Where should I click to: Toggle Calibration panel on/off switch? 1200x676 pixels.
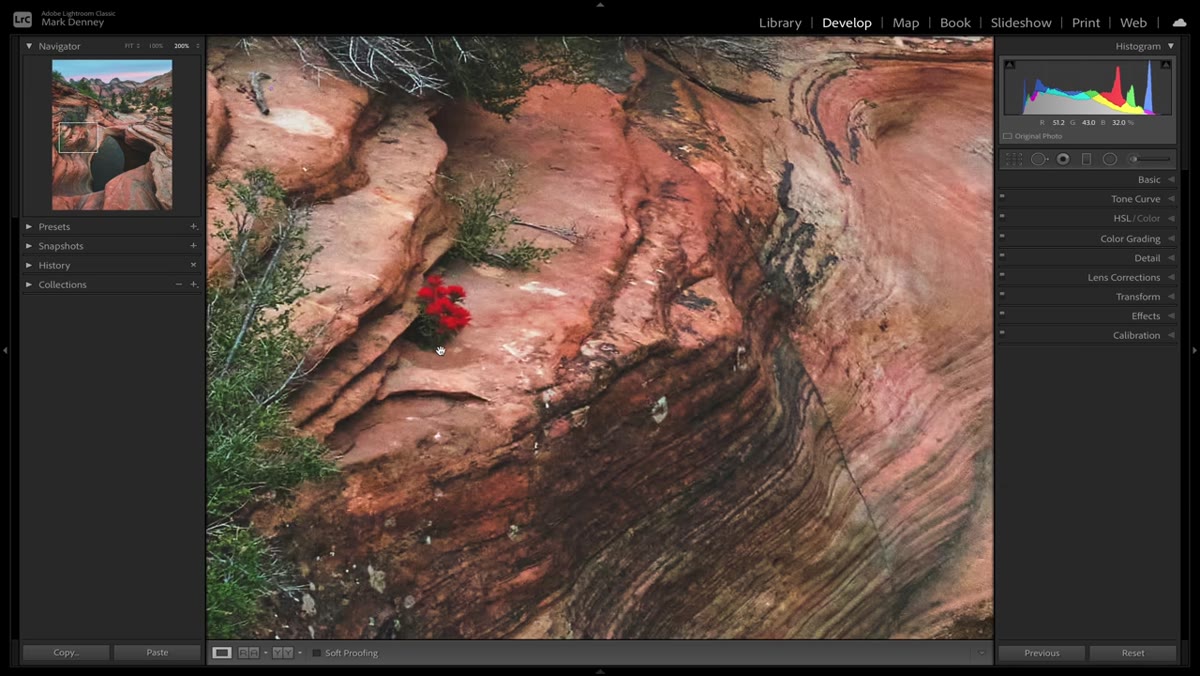point(1002,334)
